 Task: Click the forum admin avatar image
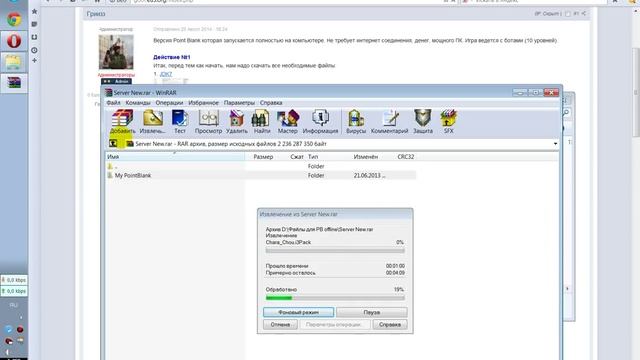(116, 52)
